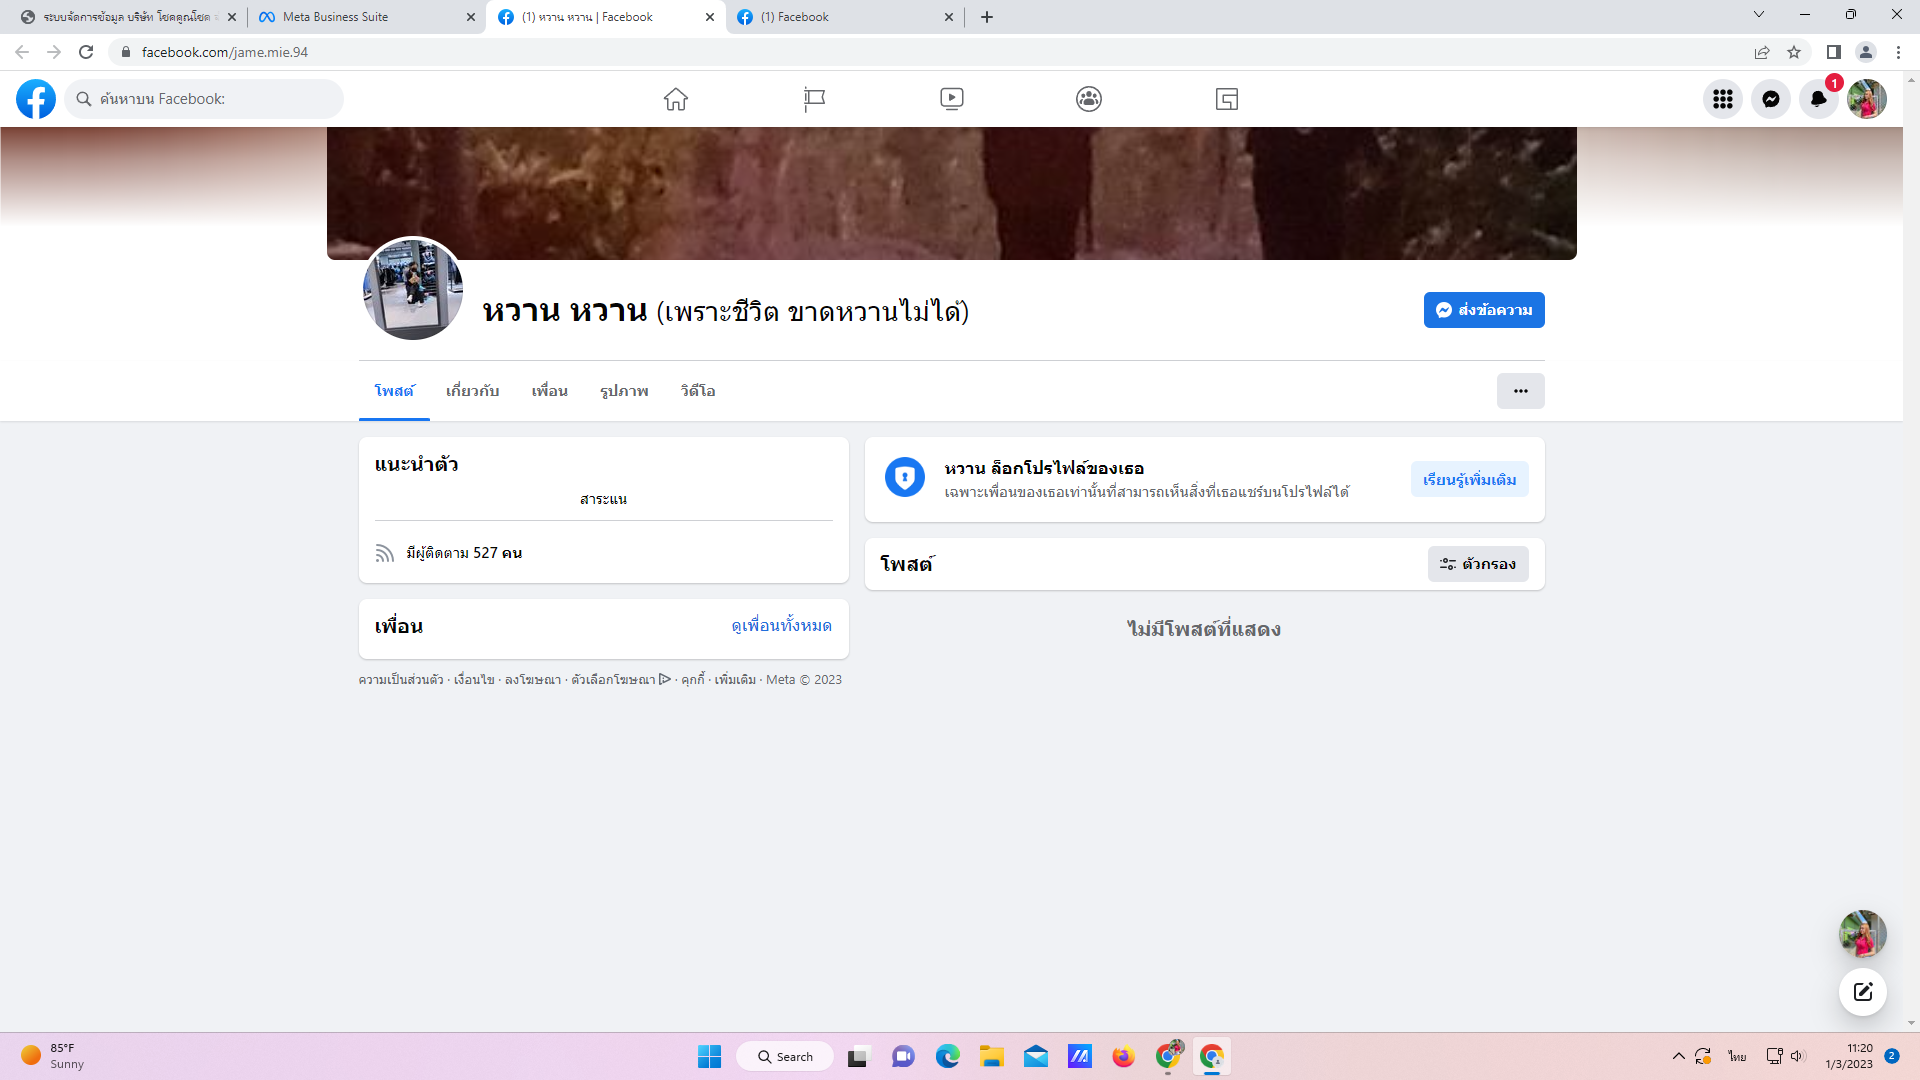Screen dimensions: 1920x1080
Task: Expand the Chrome tab search chevron
Action: coord(1758,15)
